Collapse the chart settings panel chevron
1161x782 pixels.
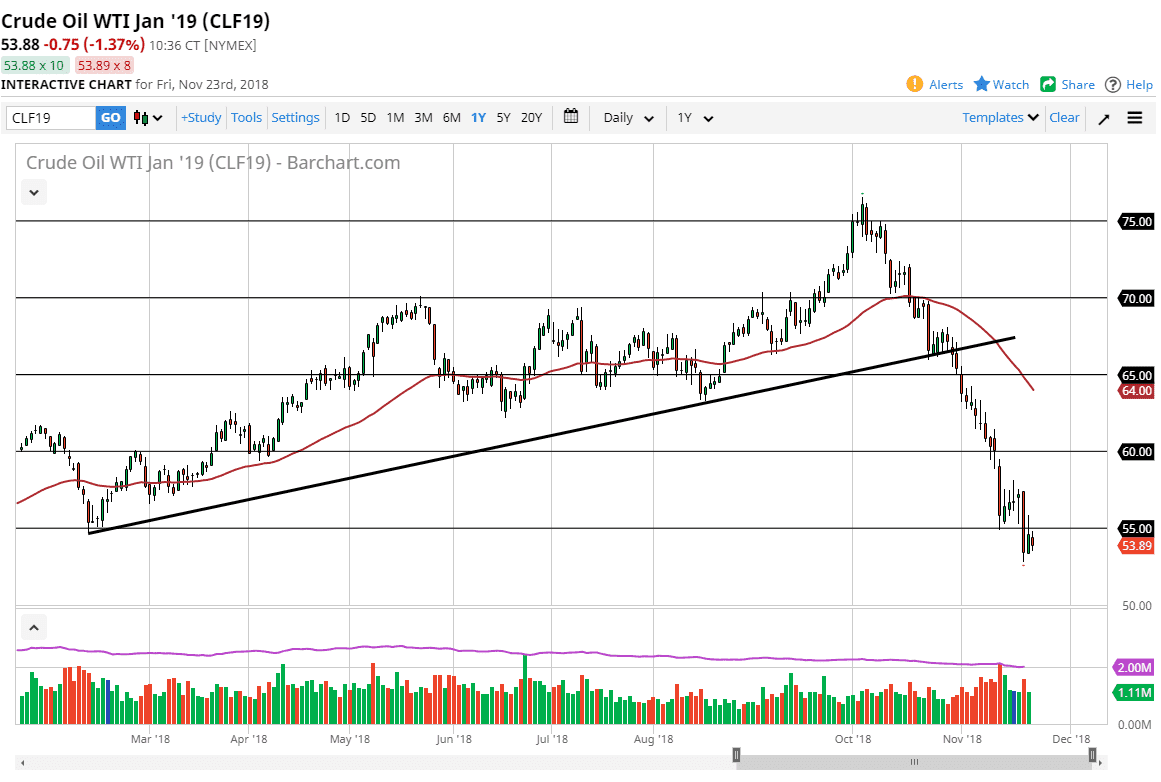(x=33, y=192)
